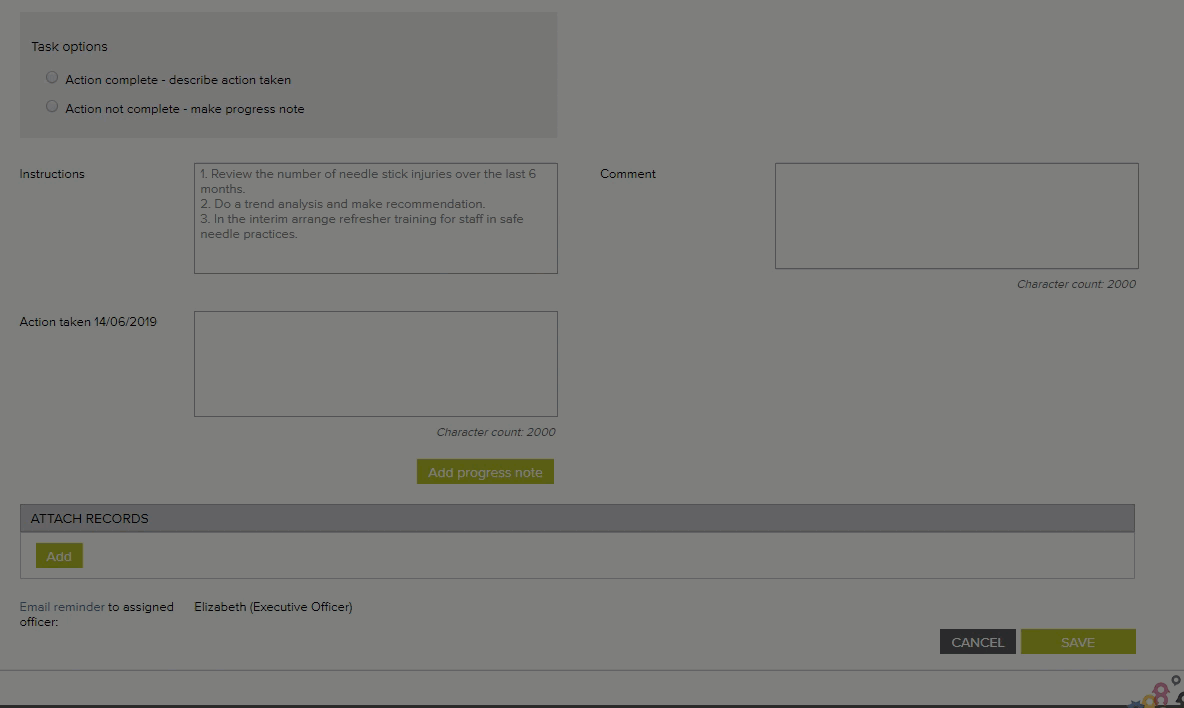Screen dimensions: 1184x708
Task: Open the Email reminder link
Action: pos(62,607)
